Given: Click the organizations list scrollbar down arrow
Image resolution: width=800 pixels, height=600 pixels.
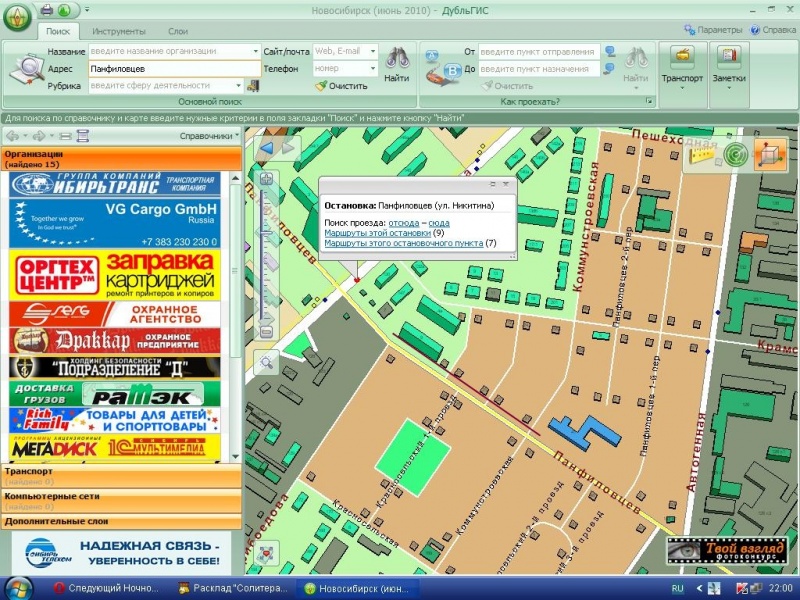Looking at the screenshot, I should click(235, 456).
